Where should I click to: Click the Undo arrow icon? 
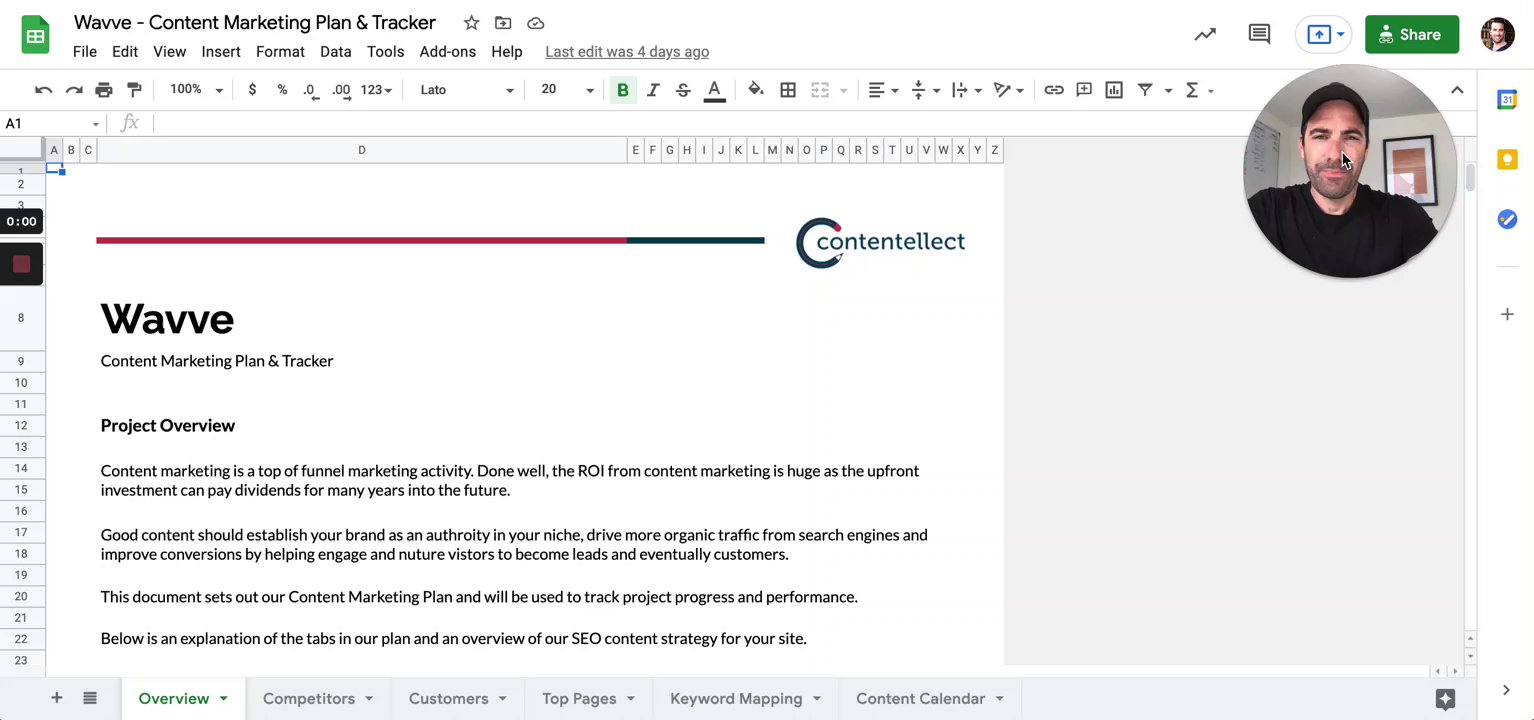(43, 90)
